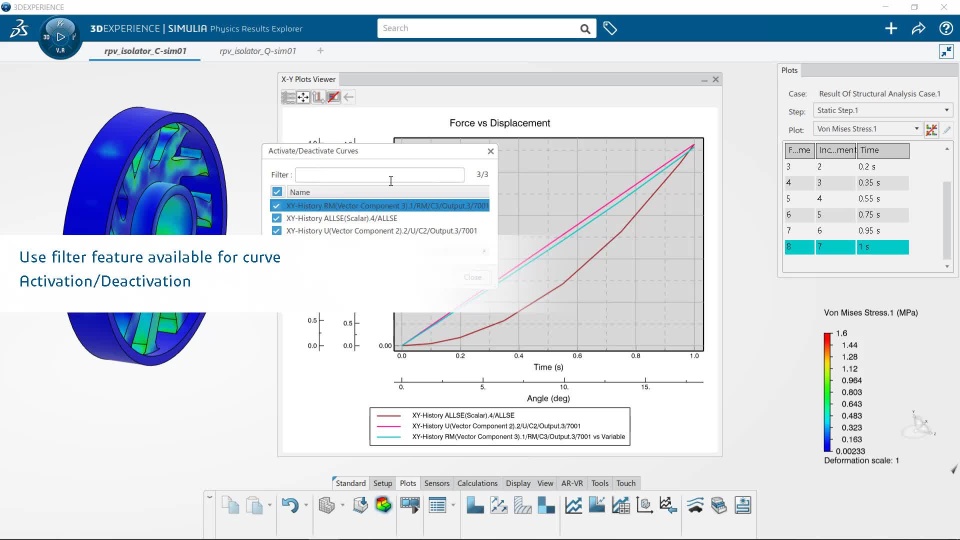Open the Setup toolbar tab
The height and width of the screenshot is (540, 960).
click(383, 483)
